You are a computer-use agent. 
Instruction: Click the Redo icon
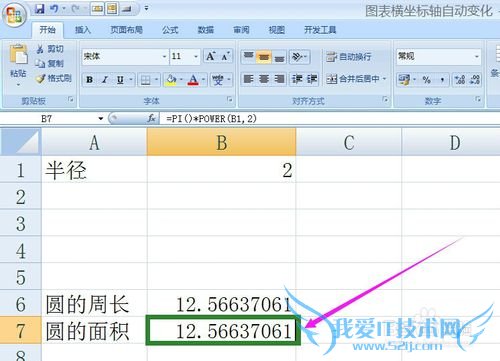75,9
